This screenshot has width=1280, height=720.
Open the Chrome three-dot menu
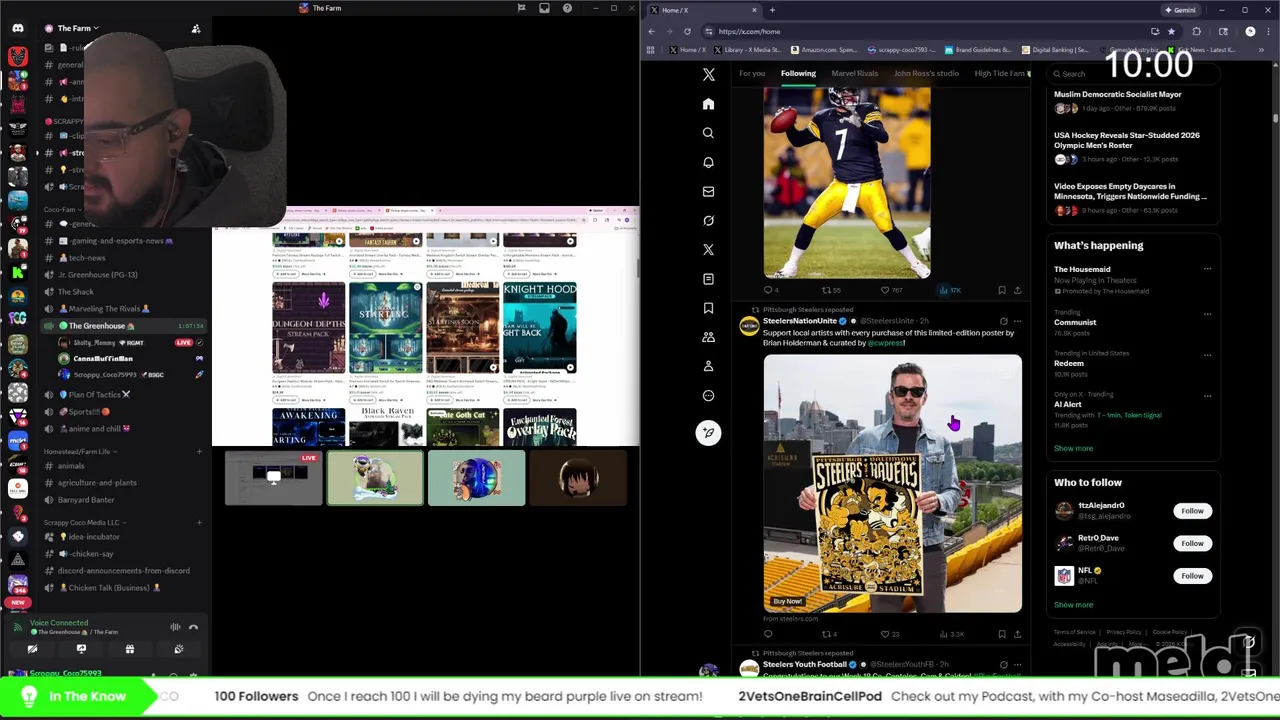[x=1270, y=31]
